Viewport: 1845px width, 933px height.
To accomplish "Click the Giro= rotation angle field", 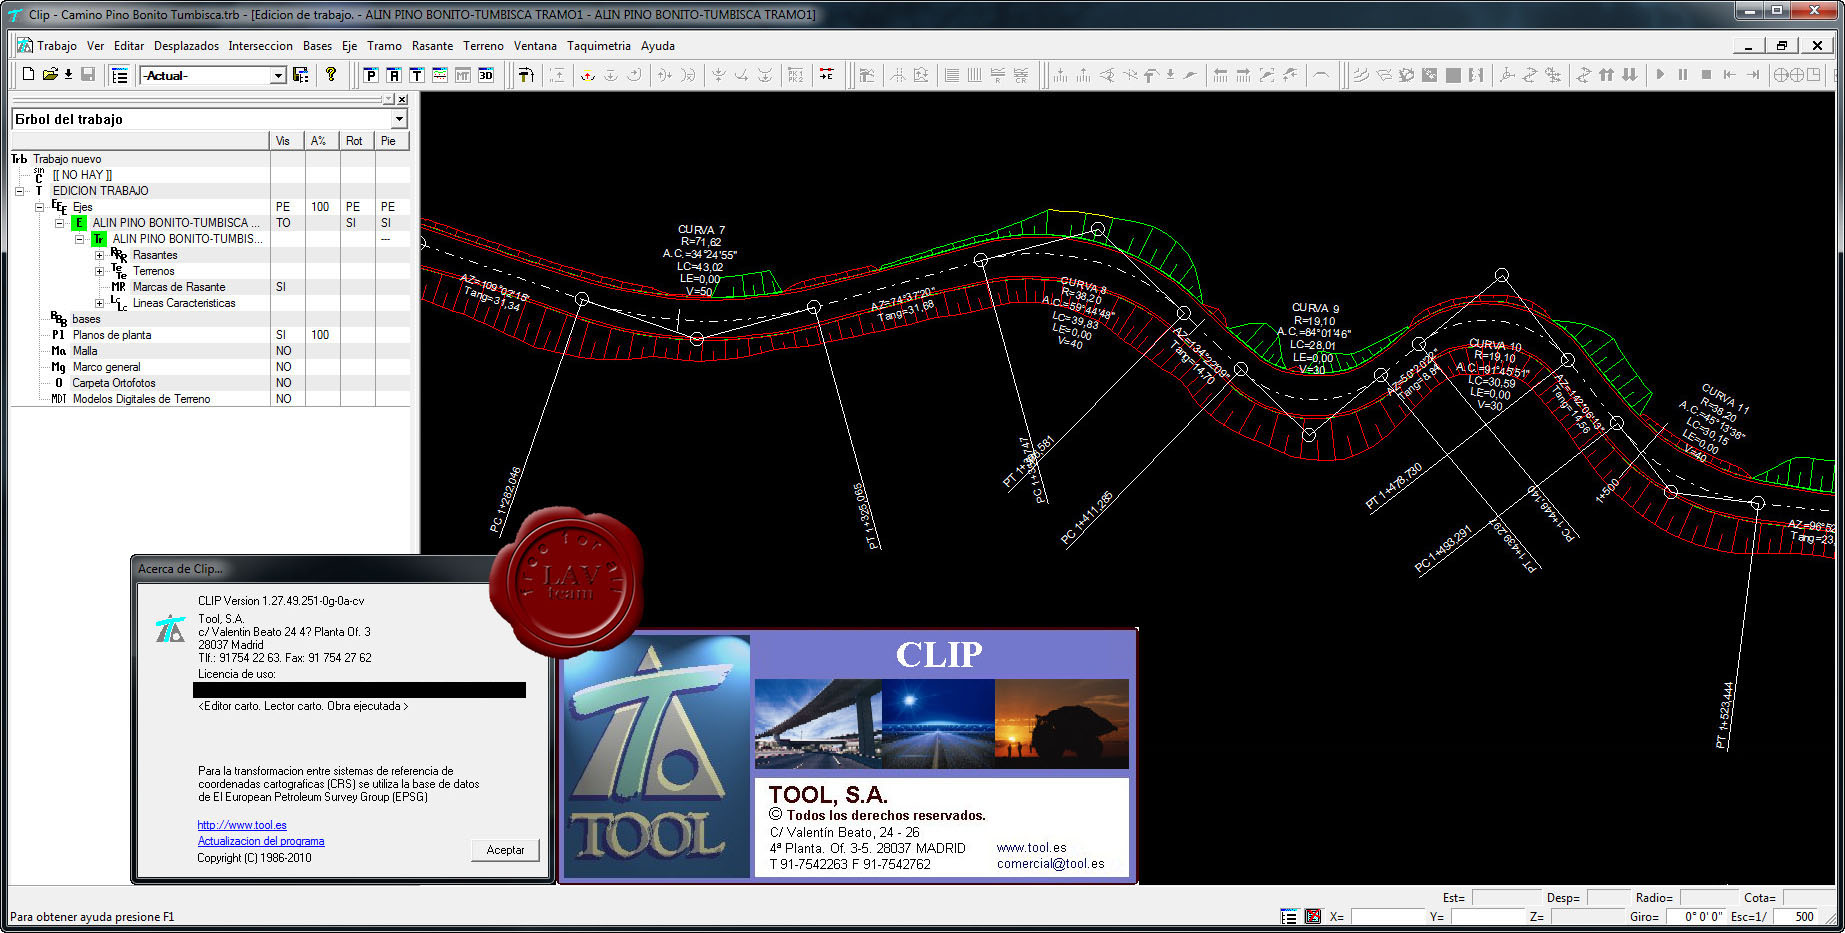I will click(x=1695, y=916).
